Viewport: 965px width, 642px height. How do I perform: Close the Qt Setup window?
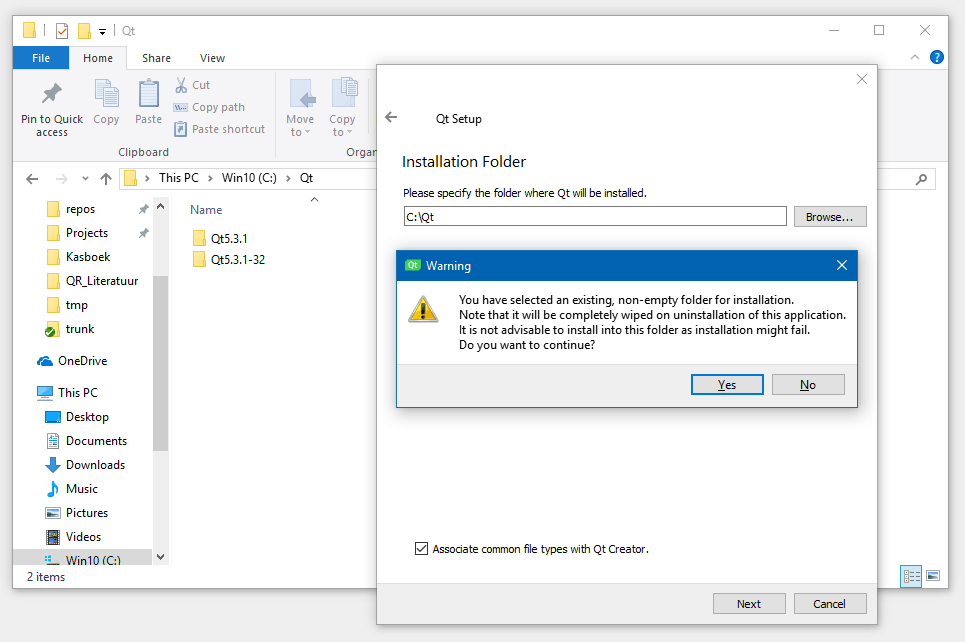pos(862,79)
